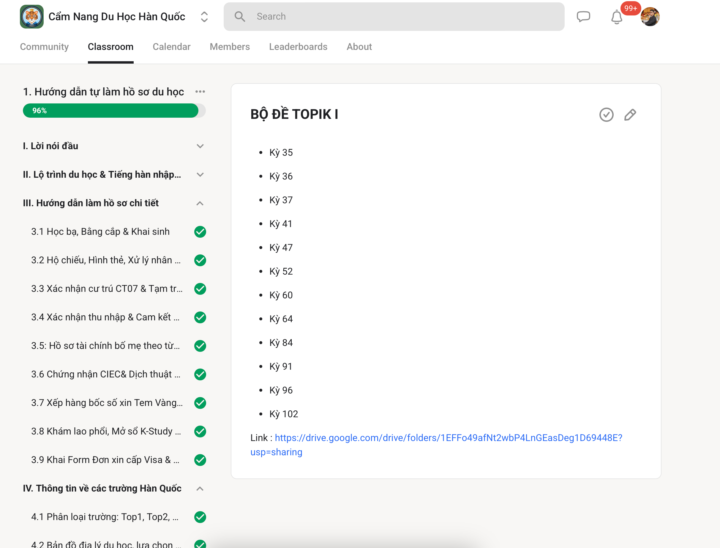Toggle completion check for lesson 3.5
This screenshot has width=720, height=548.
[x=200, y=346]
